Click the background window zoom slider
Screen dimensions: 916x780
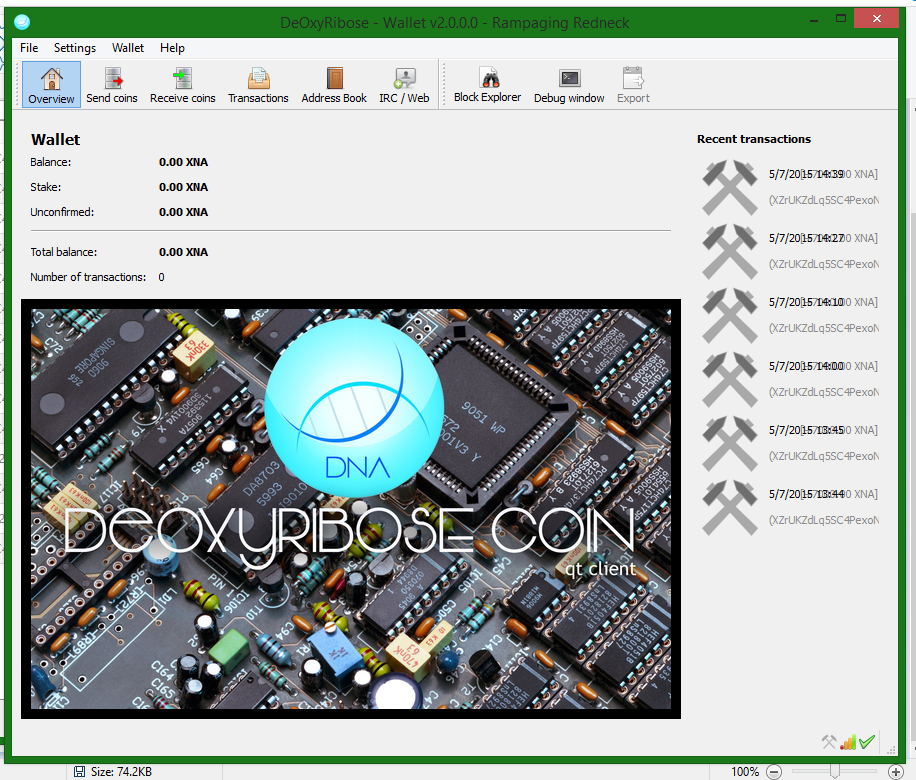click(x=835, y=772)
